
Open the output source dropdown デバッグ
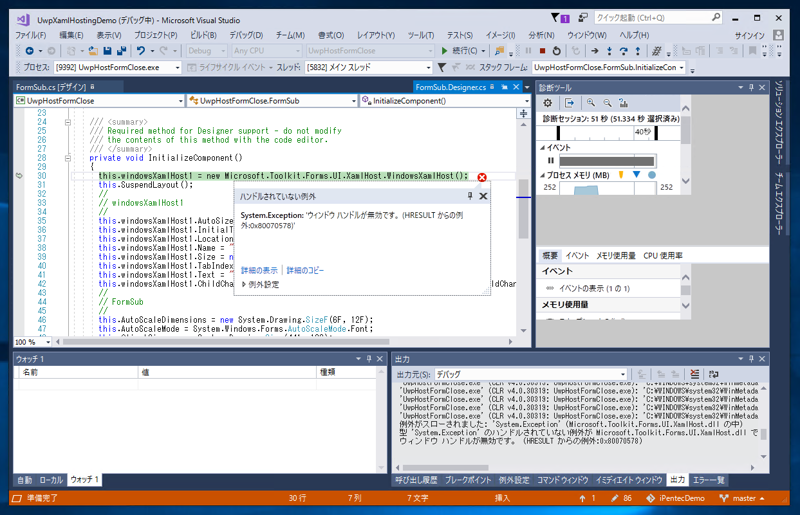531,374
